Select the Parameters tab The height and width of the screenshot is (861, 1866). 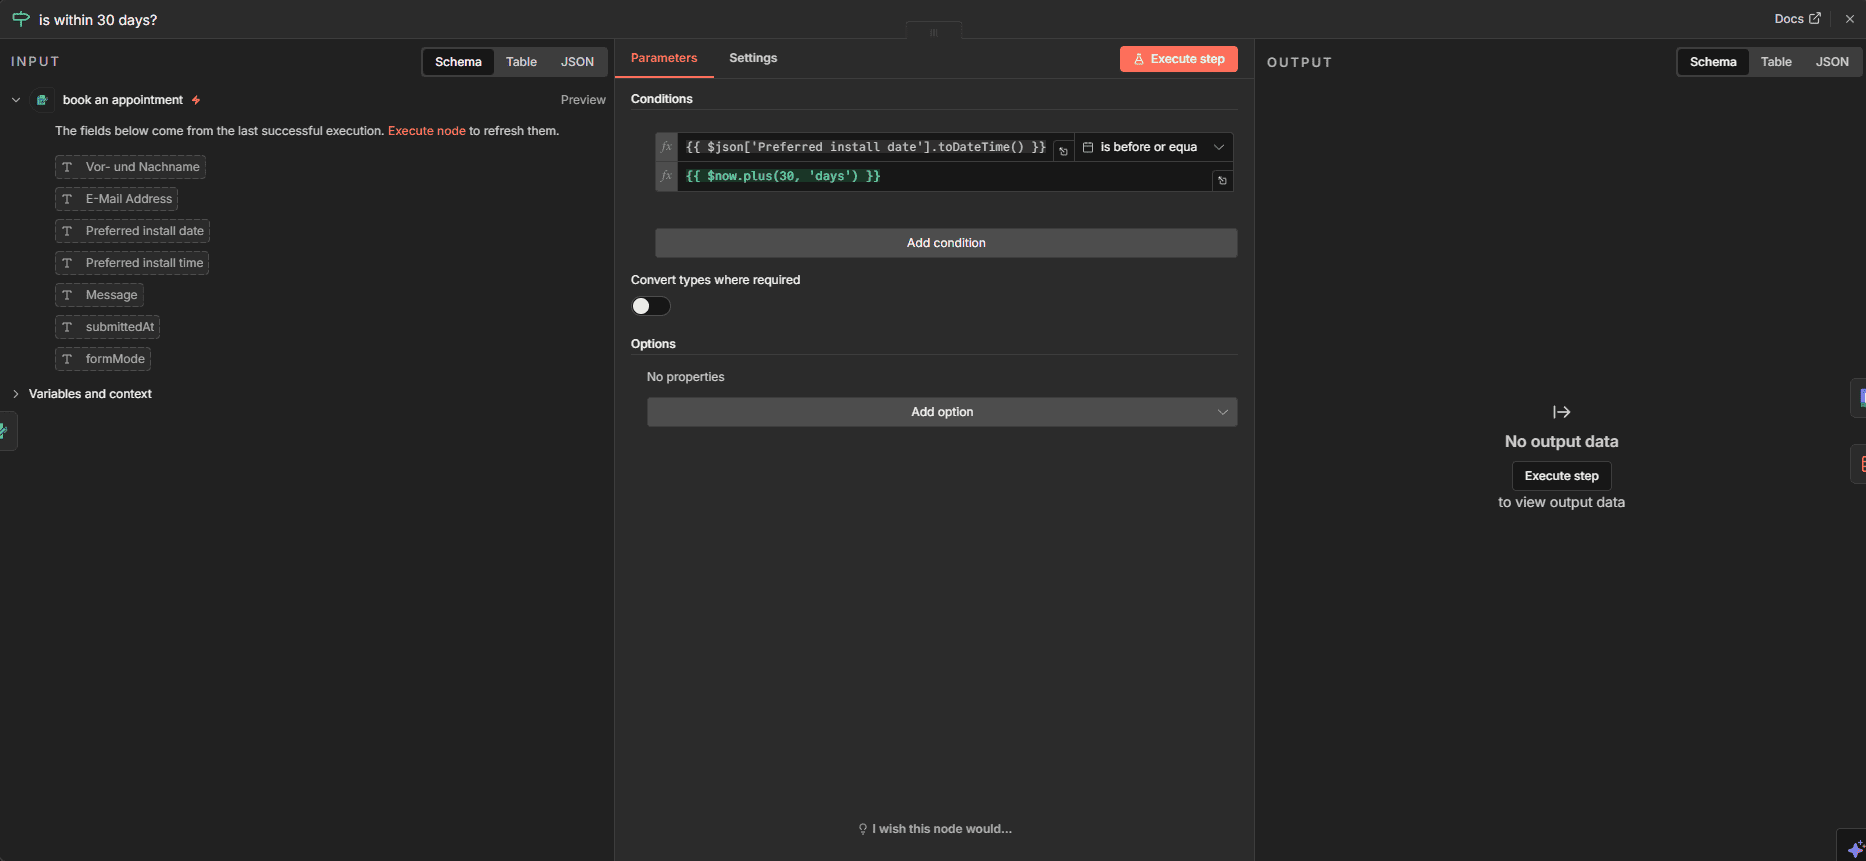tap(664, 58)
